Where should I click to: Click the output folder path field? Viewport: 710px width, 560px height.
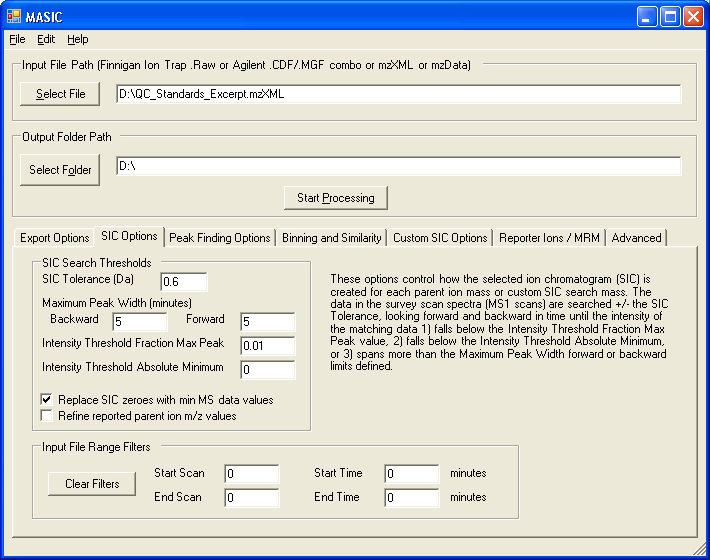[x=398, y=166]
